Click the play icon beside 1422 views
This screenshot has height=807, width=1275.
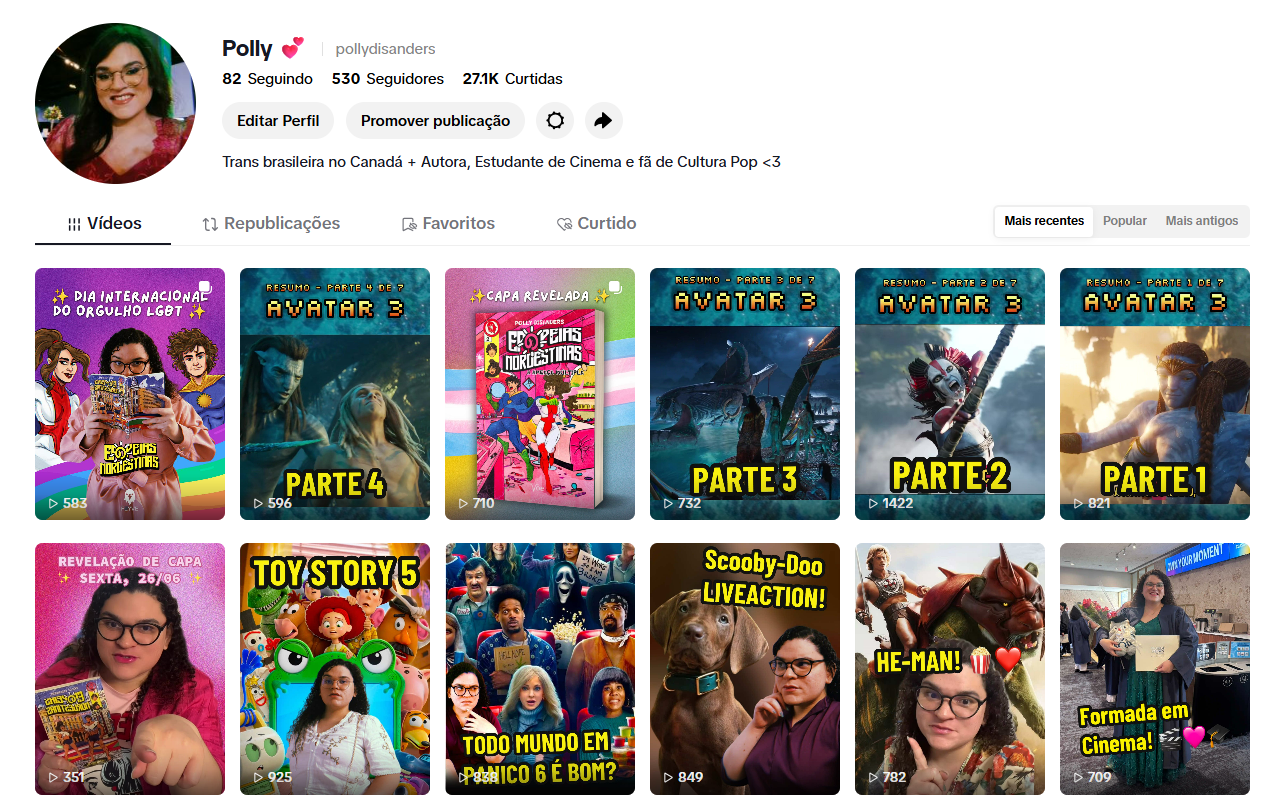click(873, 503)
